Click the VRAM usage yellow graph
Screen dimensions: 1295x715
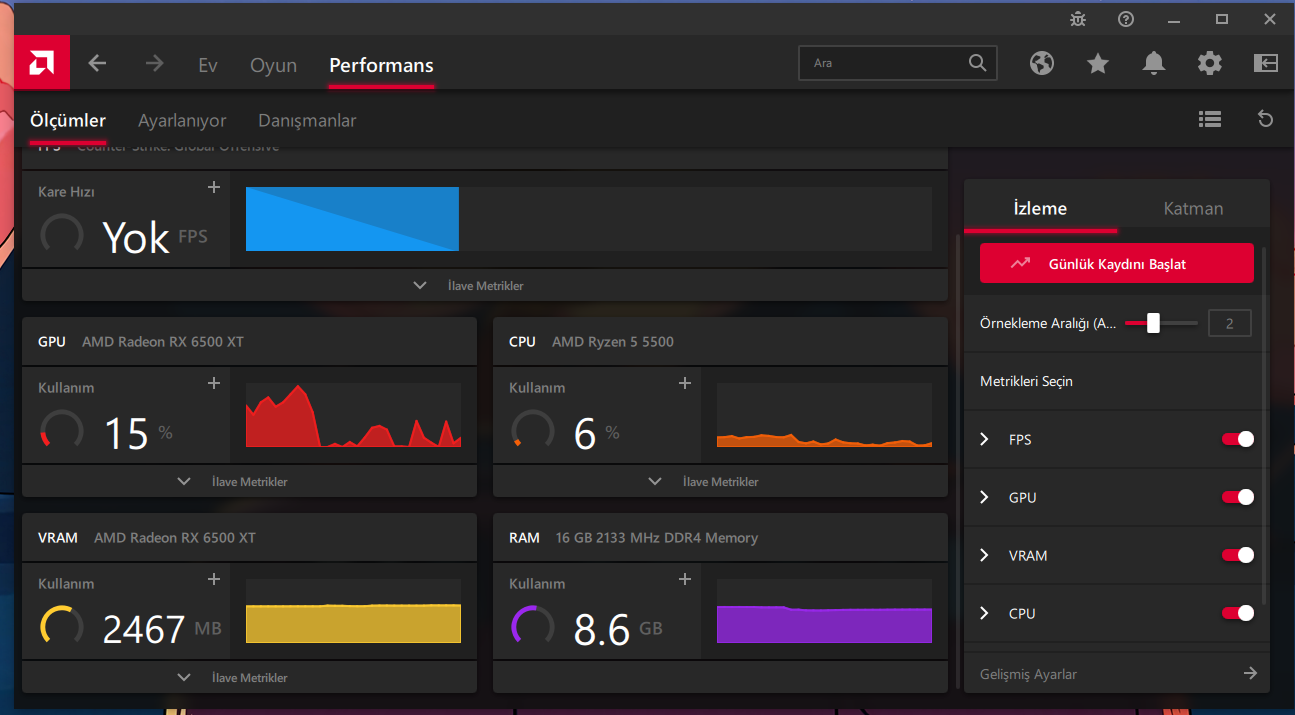353,610
